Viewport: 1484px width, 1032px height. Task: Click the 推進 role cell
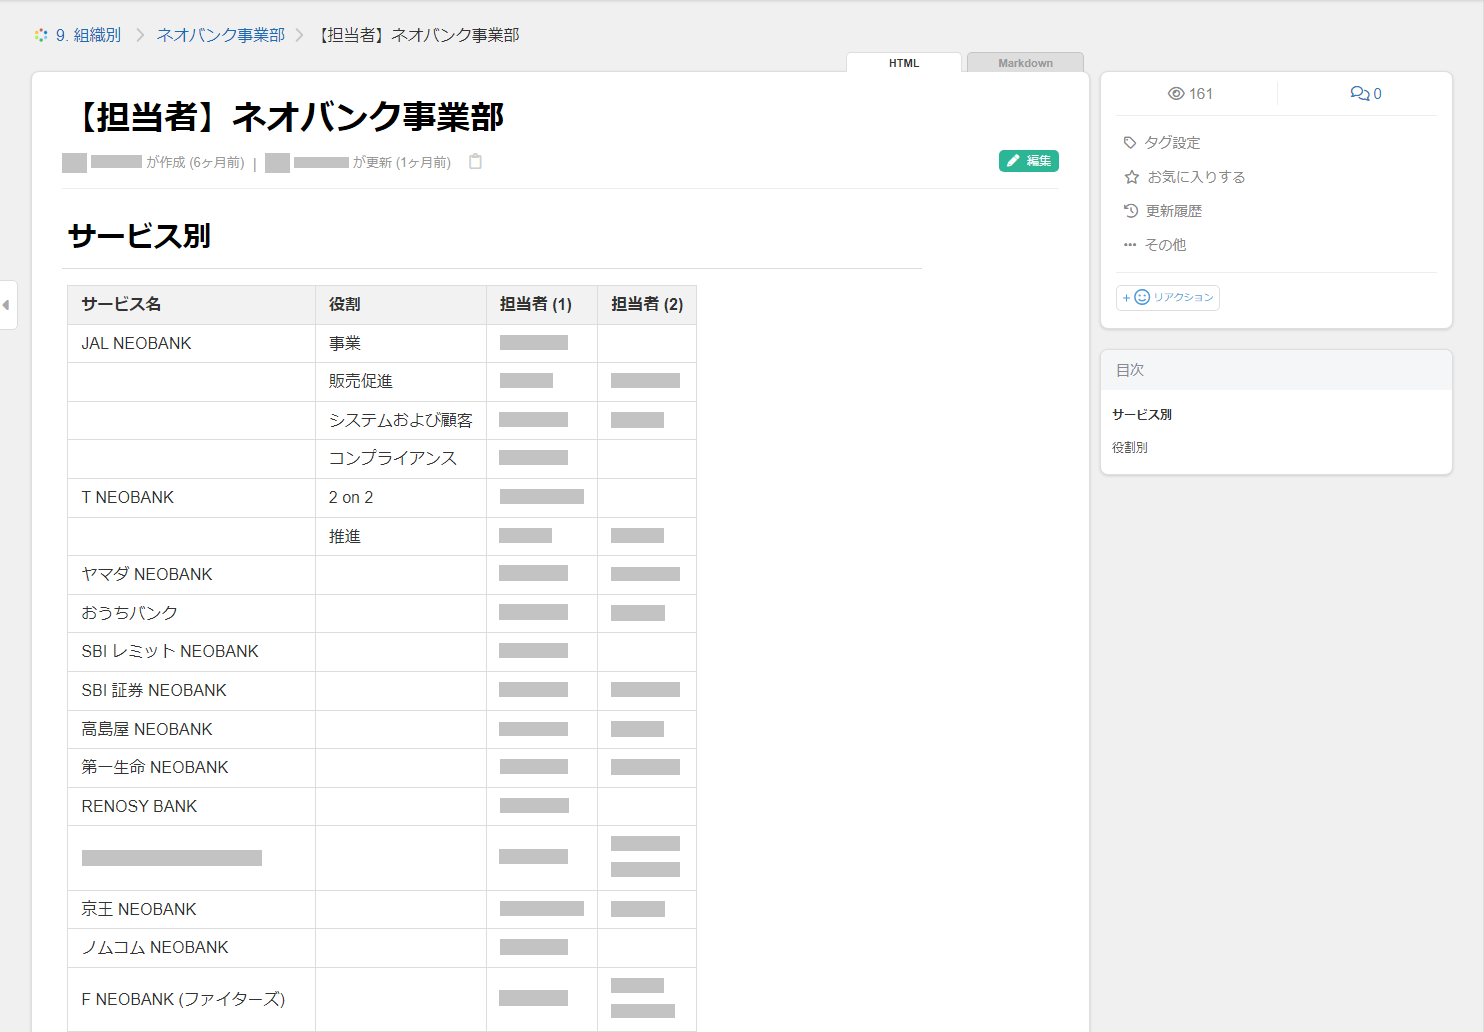[401, 537]
